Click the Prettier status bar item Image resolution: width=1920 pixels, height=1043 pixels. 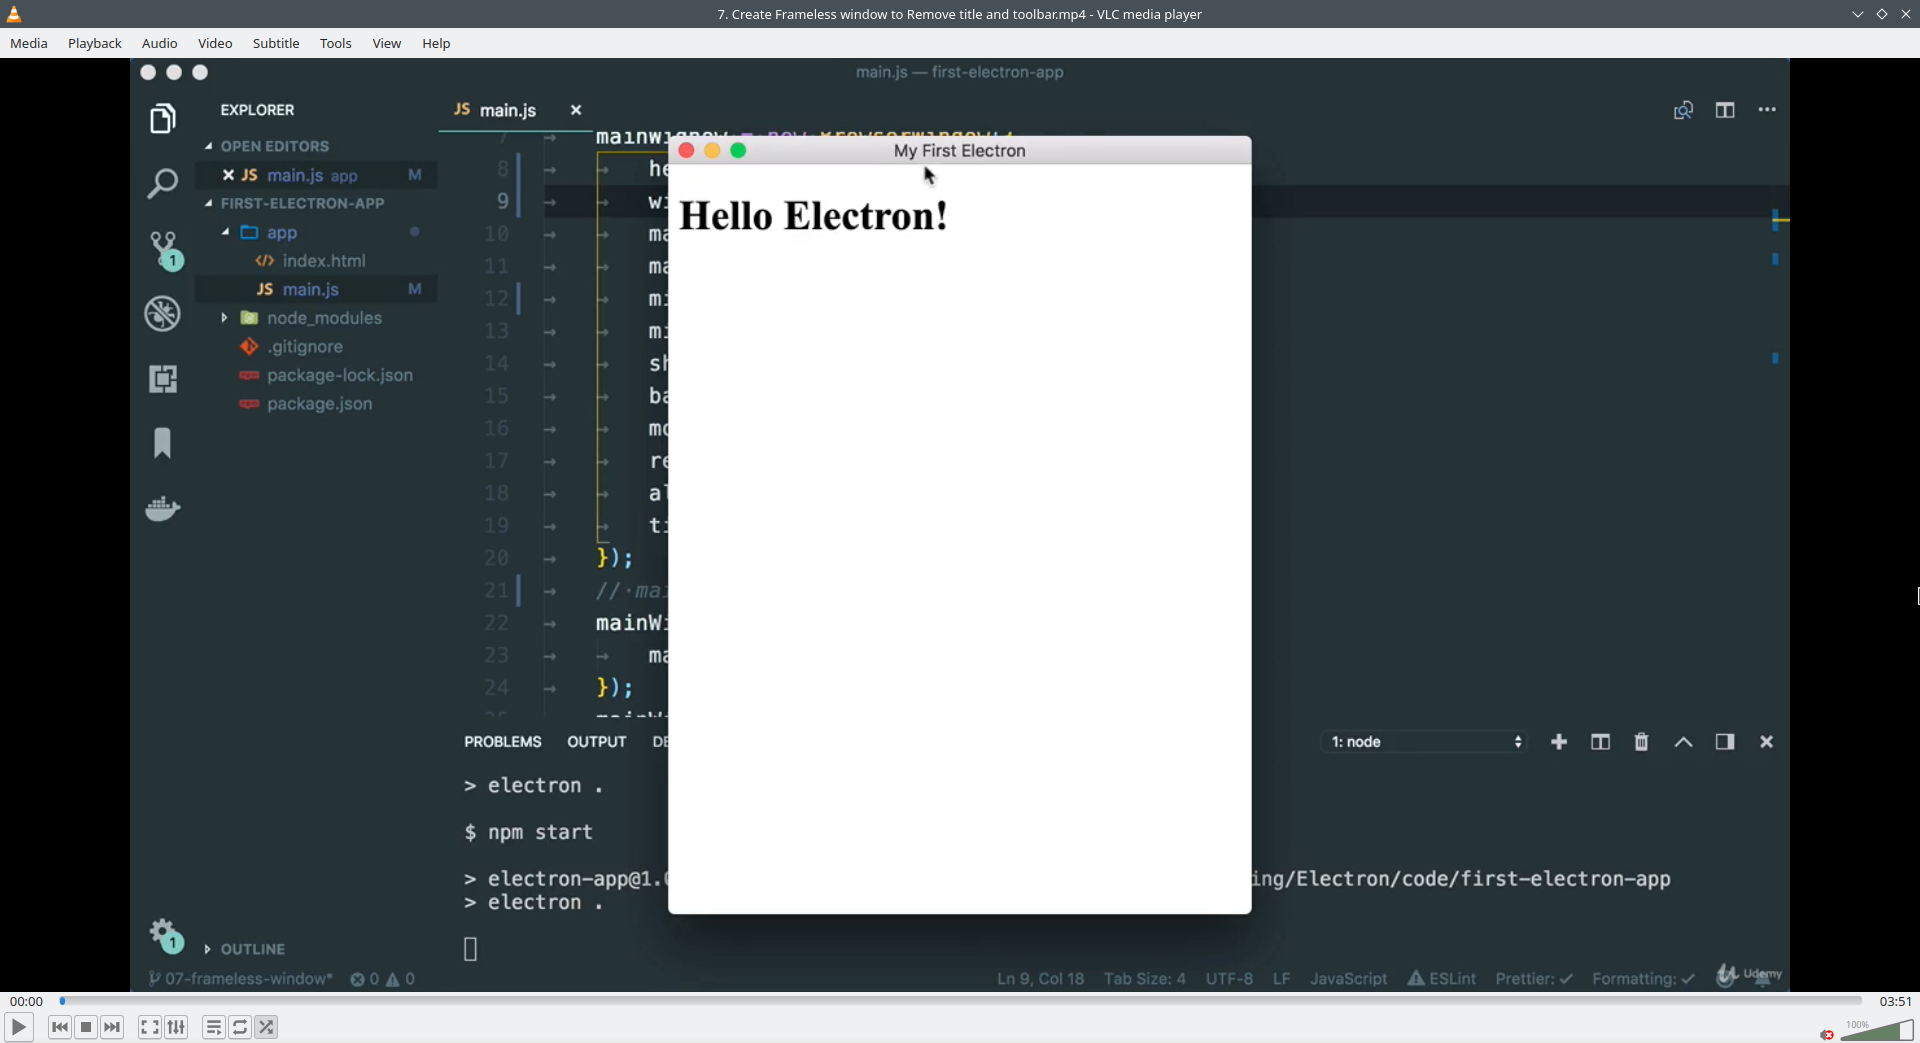pos(1534,979)
